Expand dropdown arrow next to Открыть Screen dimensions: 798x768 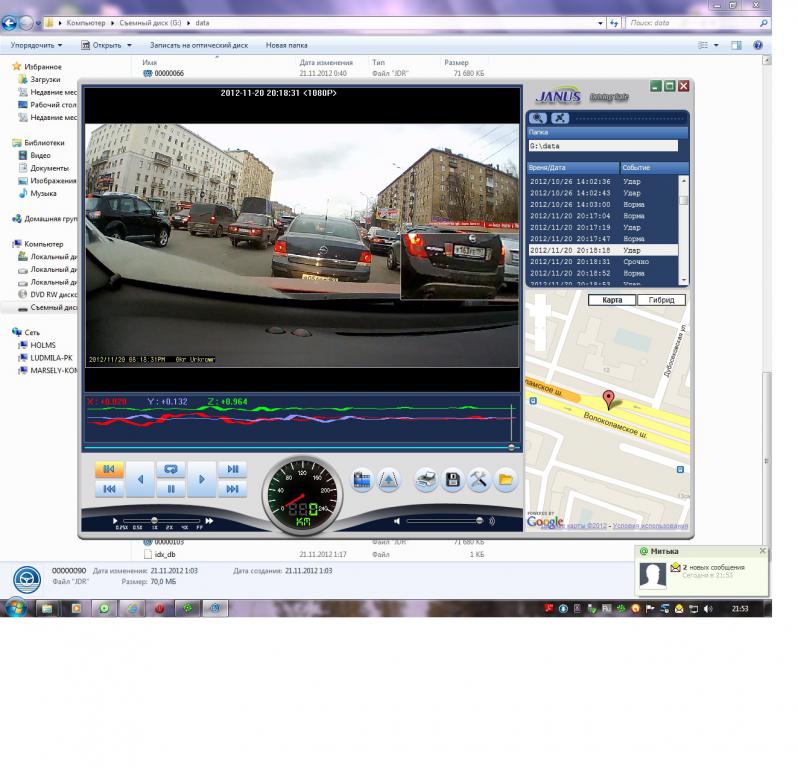coord(129,45)
